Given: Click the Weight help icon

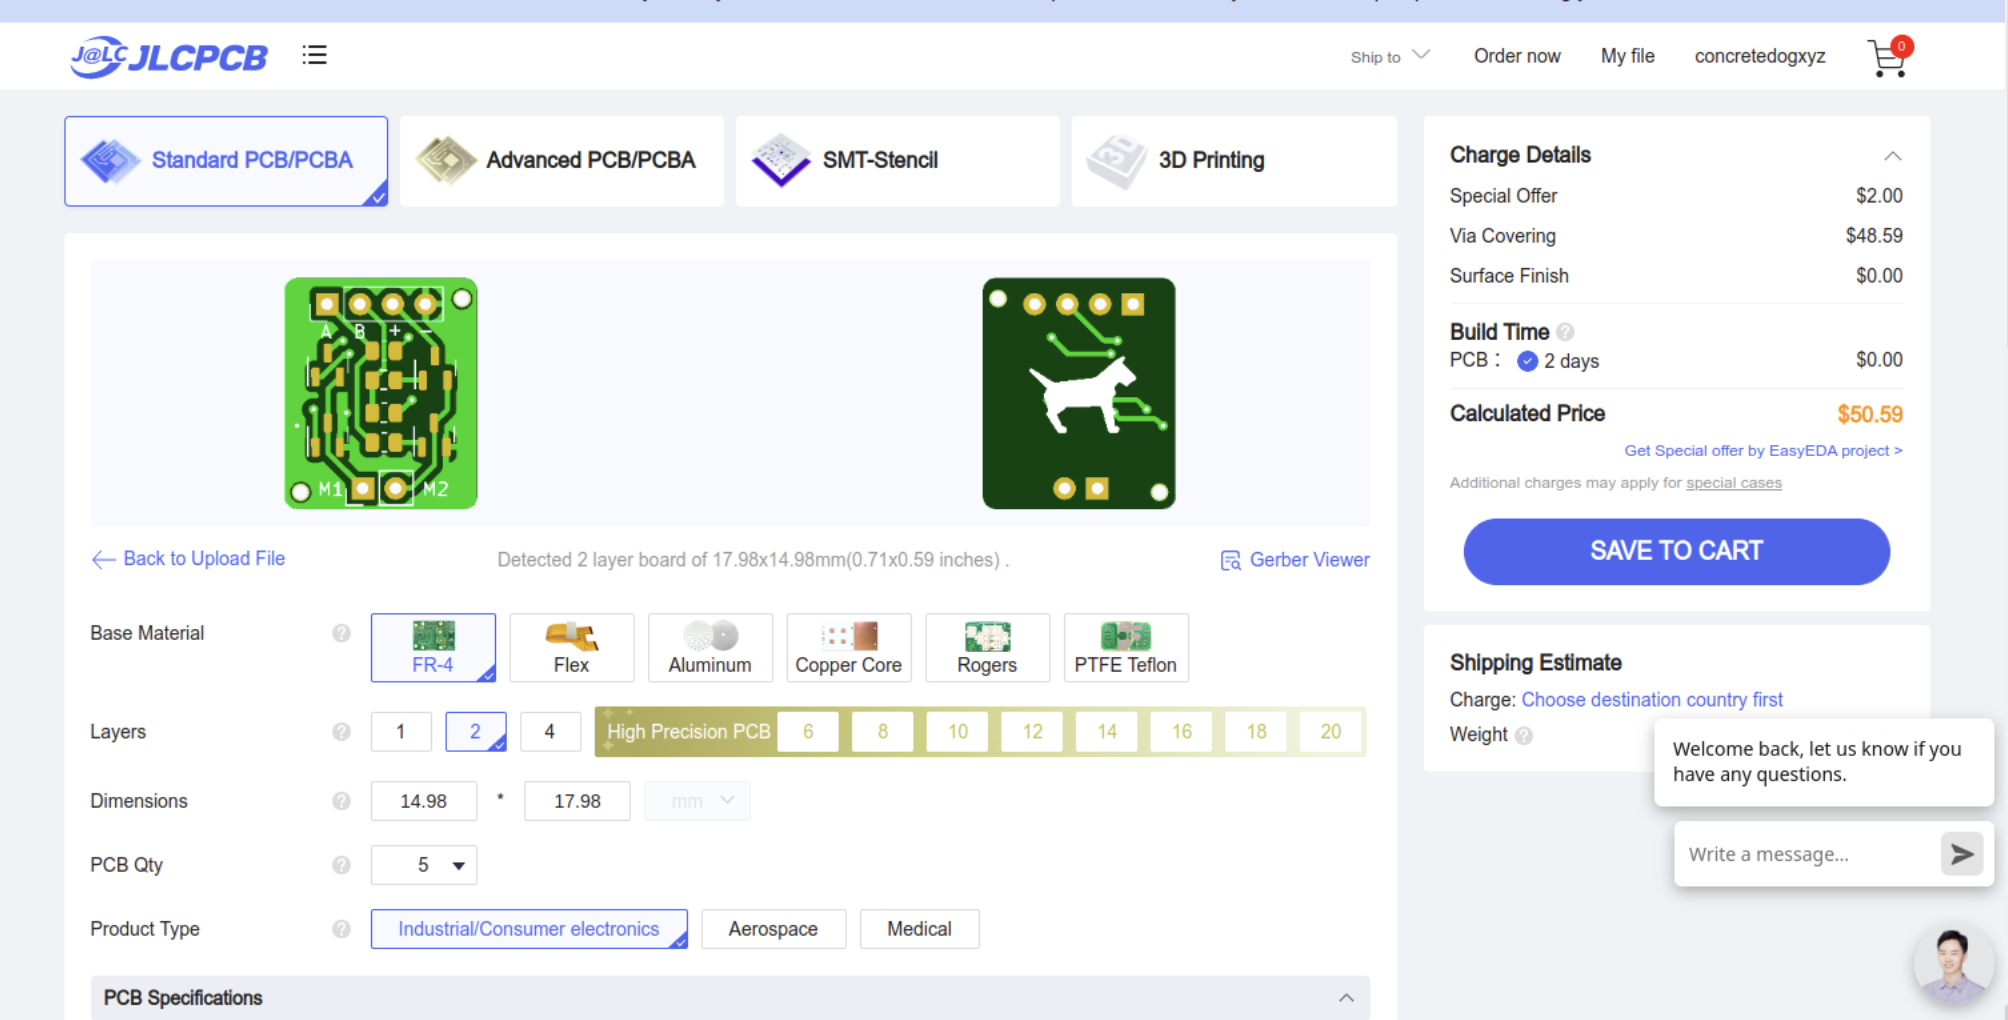Looking at the screenshot, I should click(x=1524, y=736).
